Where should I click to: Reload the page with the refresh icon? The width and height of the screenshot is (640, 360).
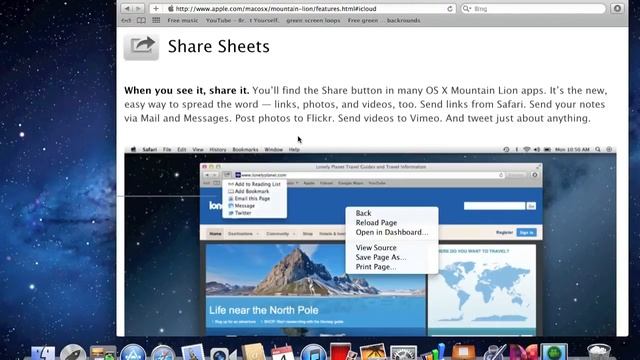(x=450, y=9)
